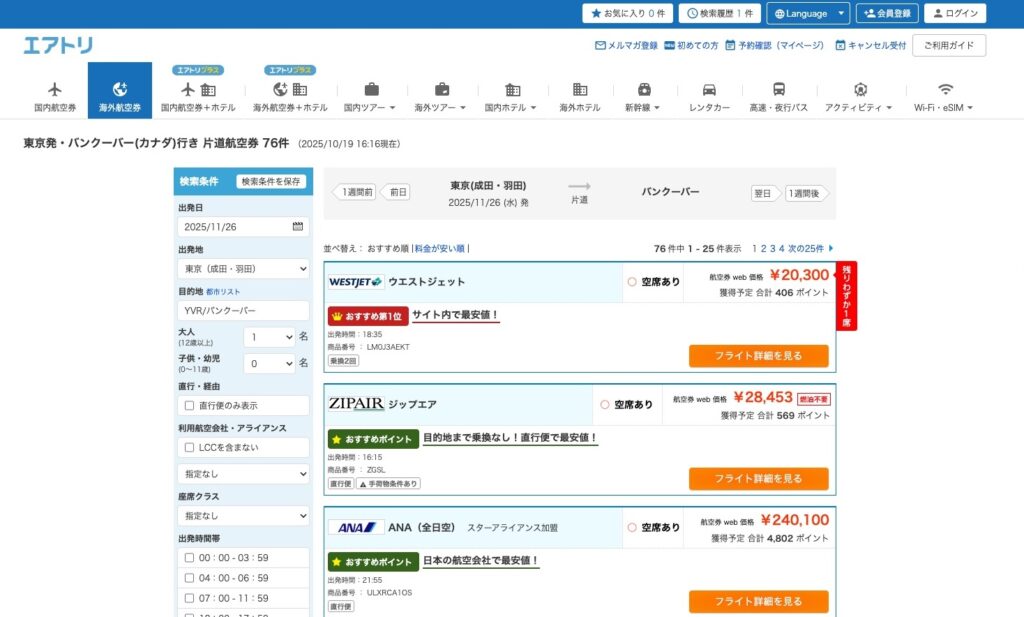1024x617 pixels.
Task: Expand the departure city dropdown
Action: tap(244, 269)
